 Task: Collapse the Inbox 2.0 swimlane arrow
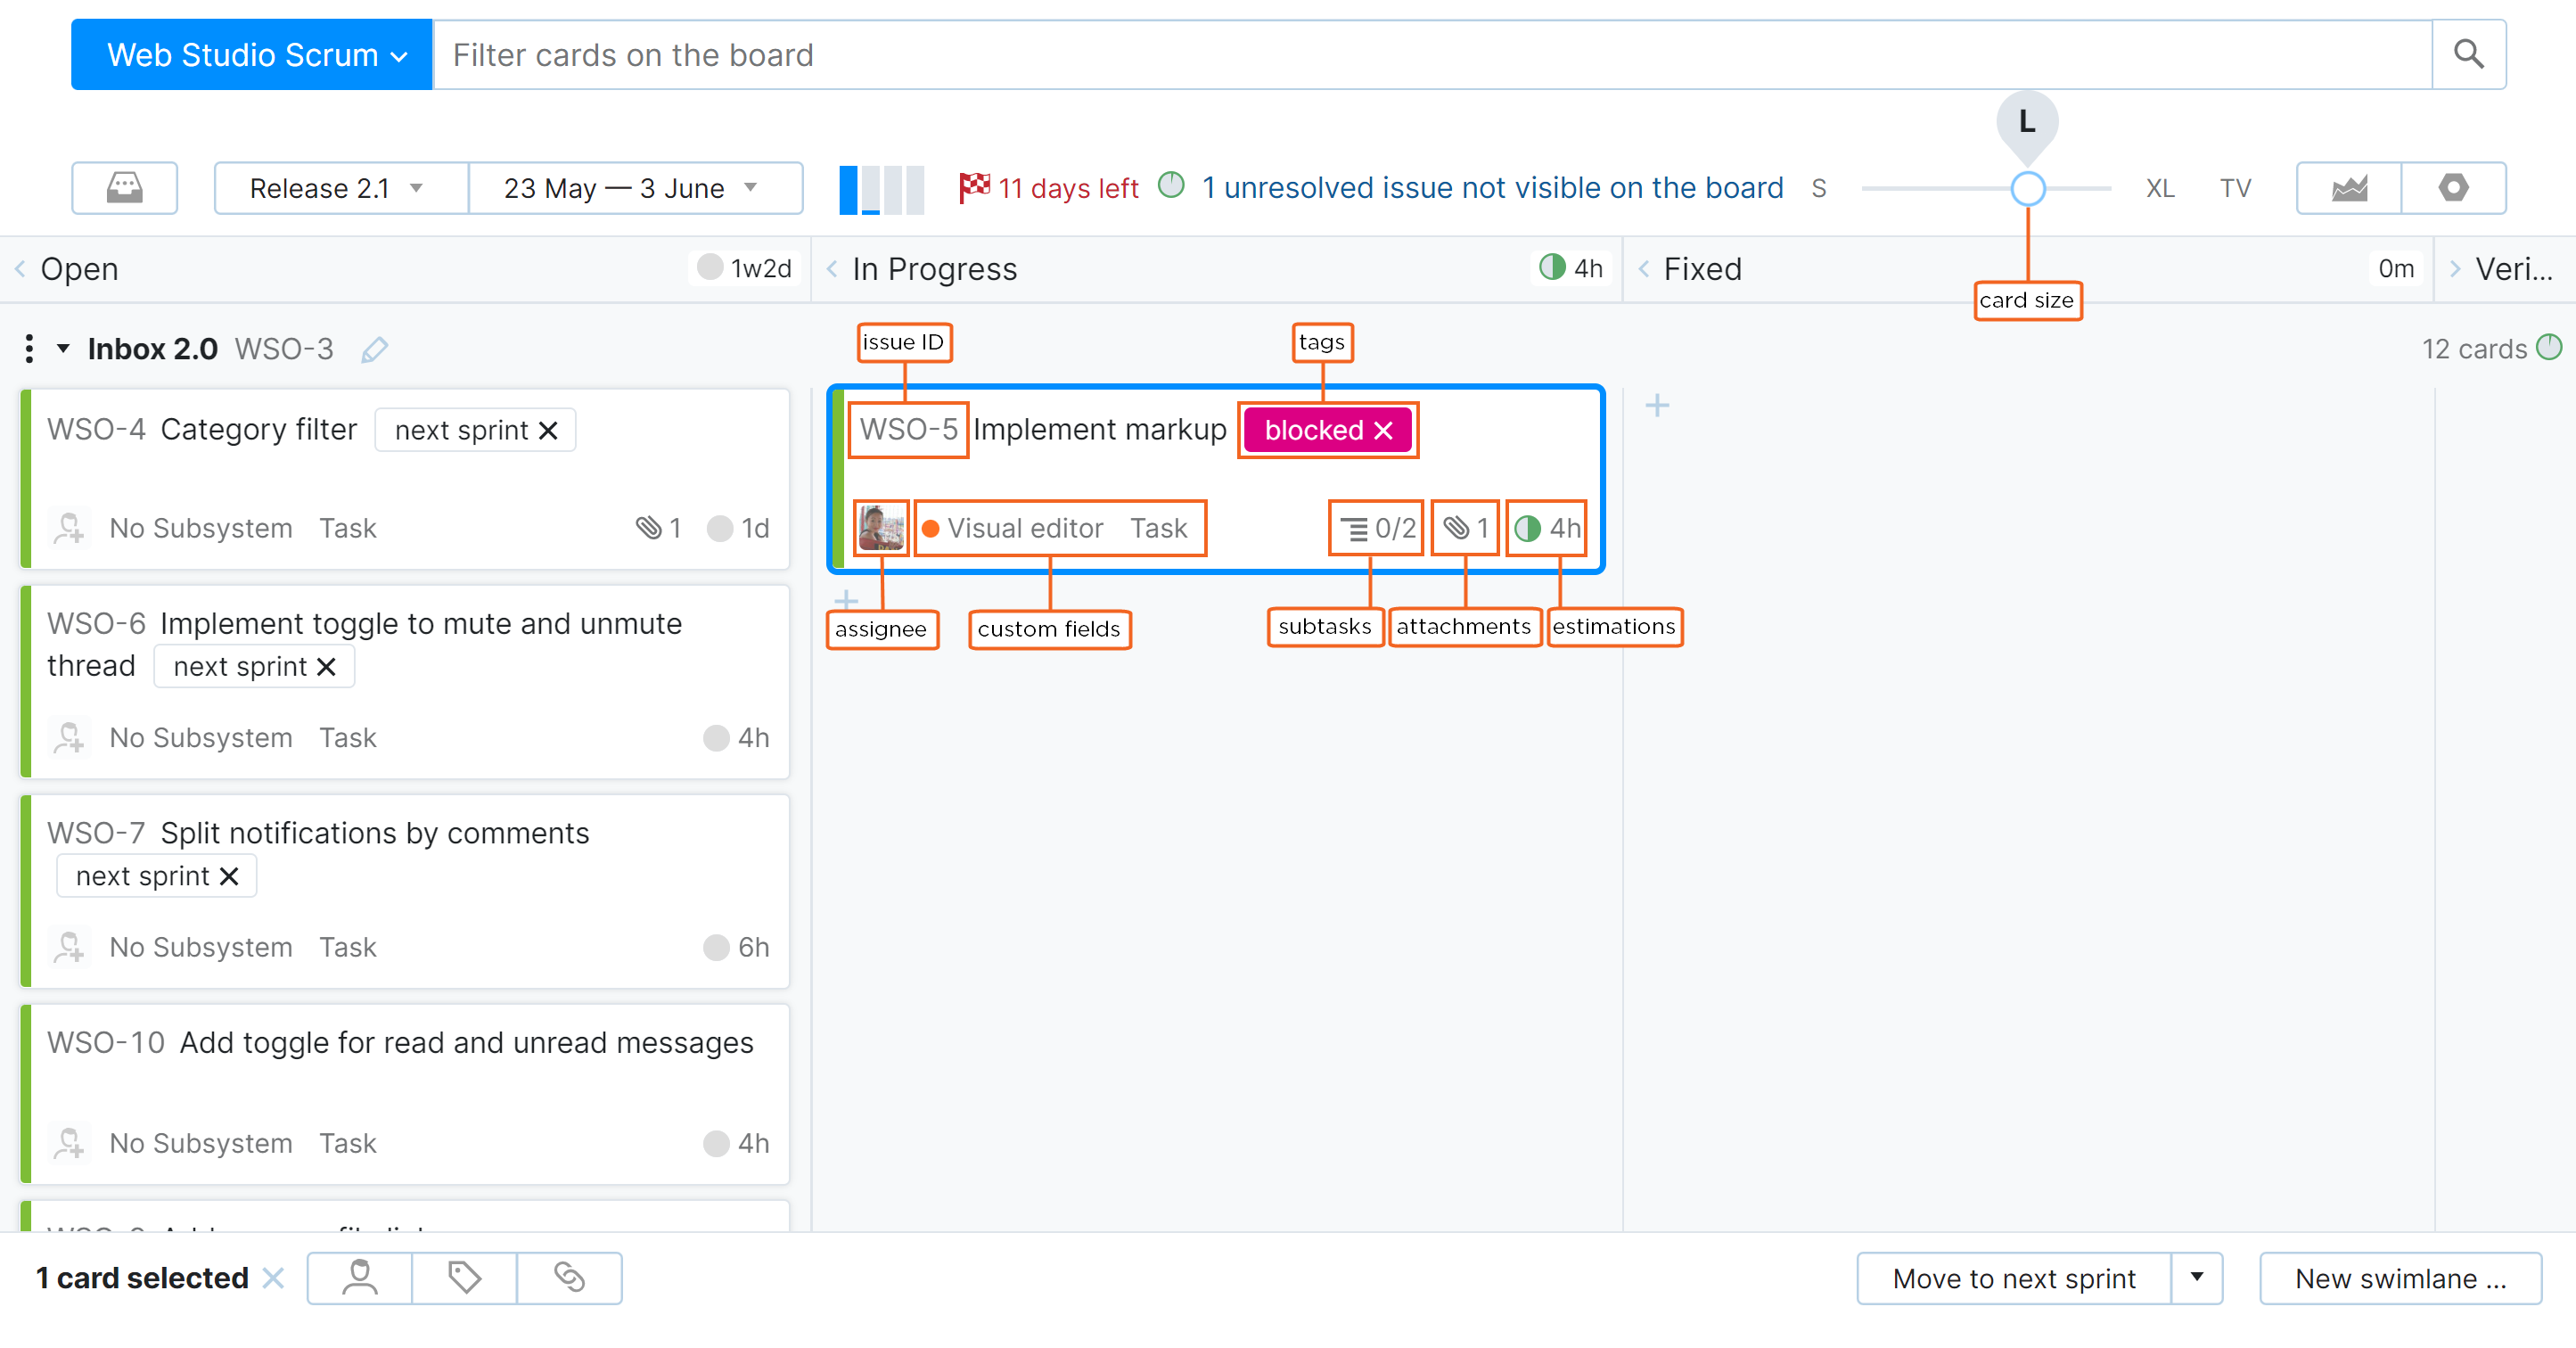pos(63,348)
